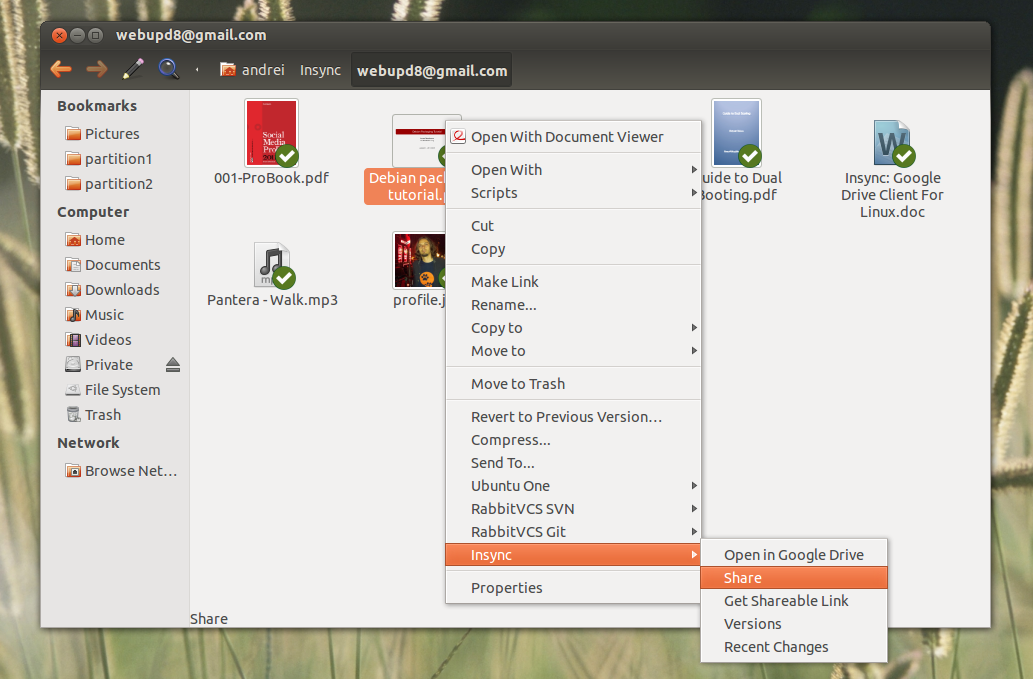Image resolution: width=1033 pixels, height=679 pixels.
Task: Go to the Home folder
Action: pos(96,240)
